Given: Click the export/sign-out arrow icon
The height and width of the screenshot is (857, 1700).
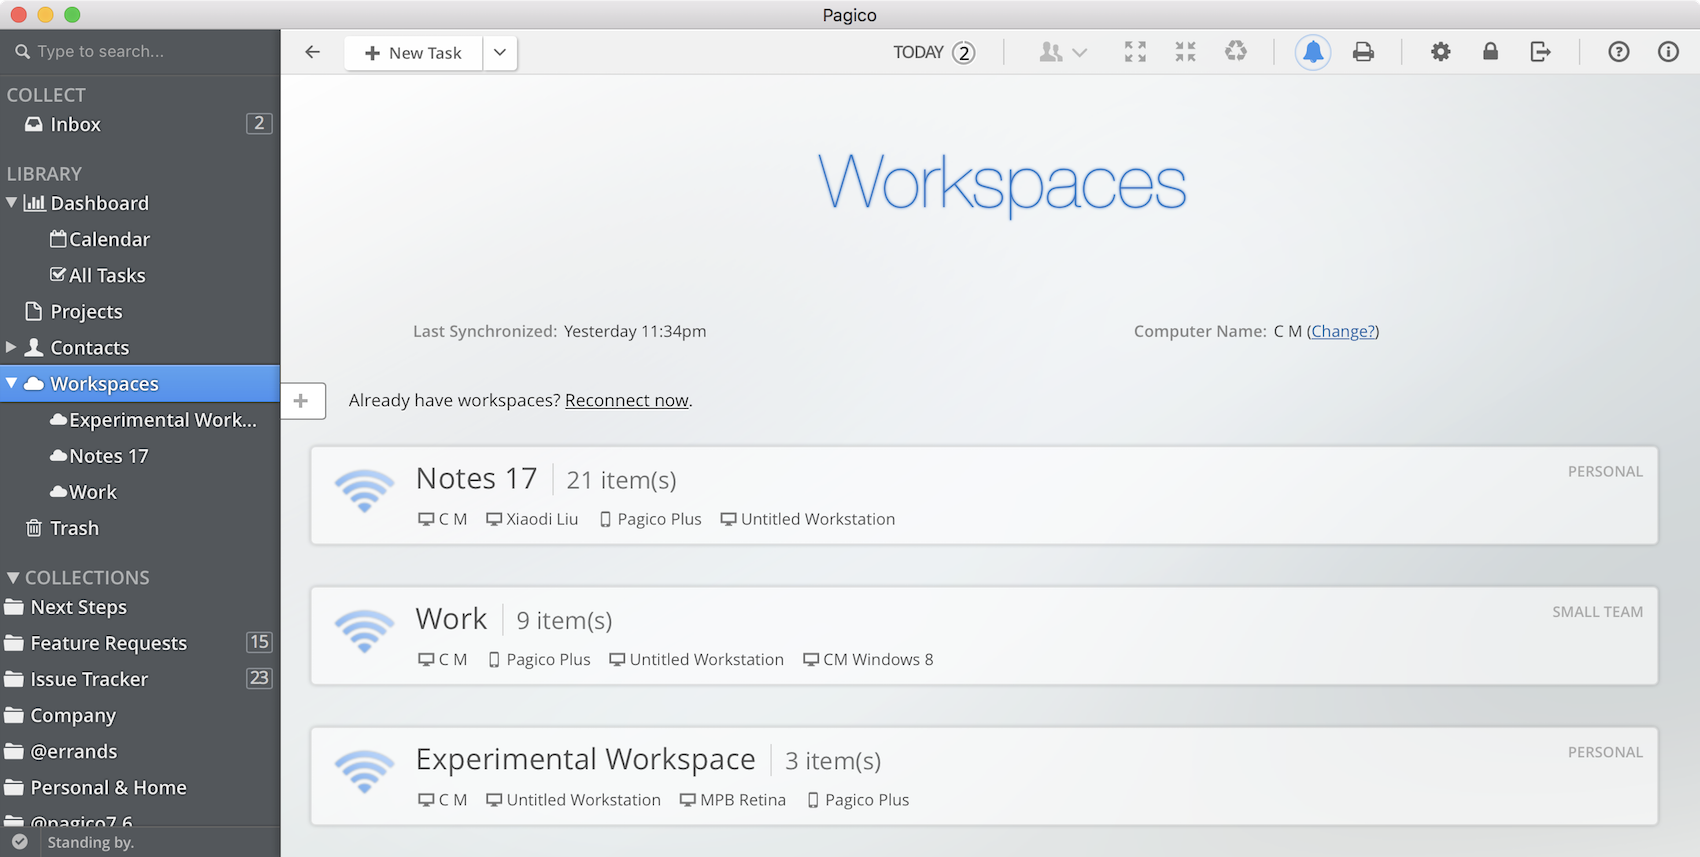Looking at the screenshot, I should (1540, 52).
